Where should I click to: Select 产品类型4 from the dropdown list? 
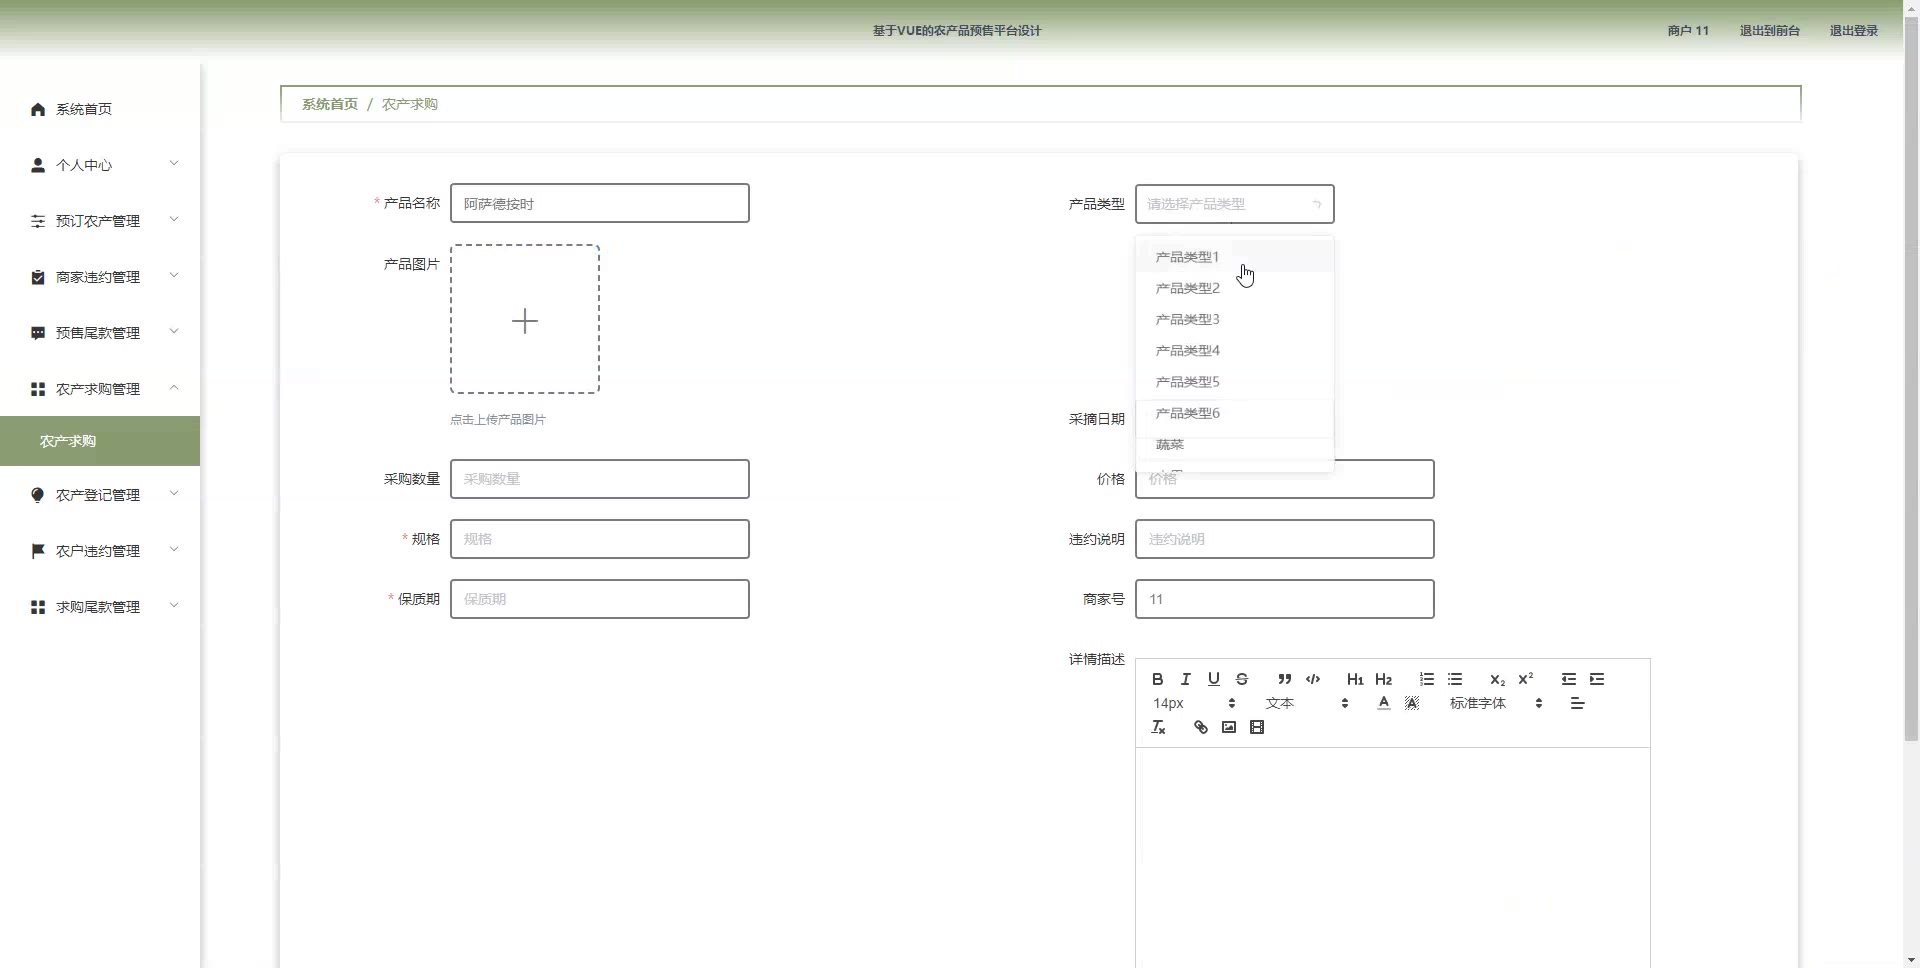tap(1234, 350)
